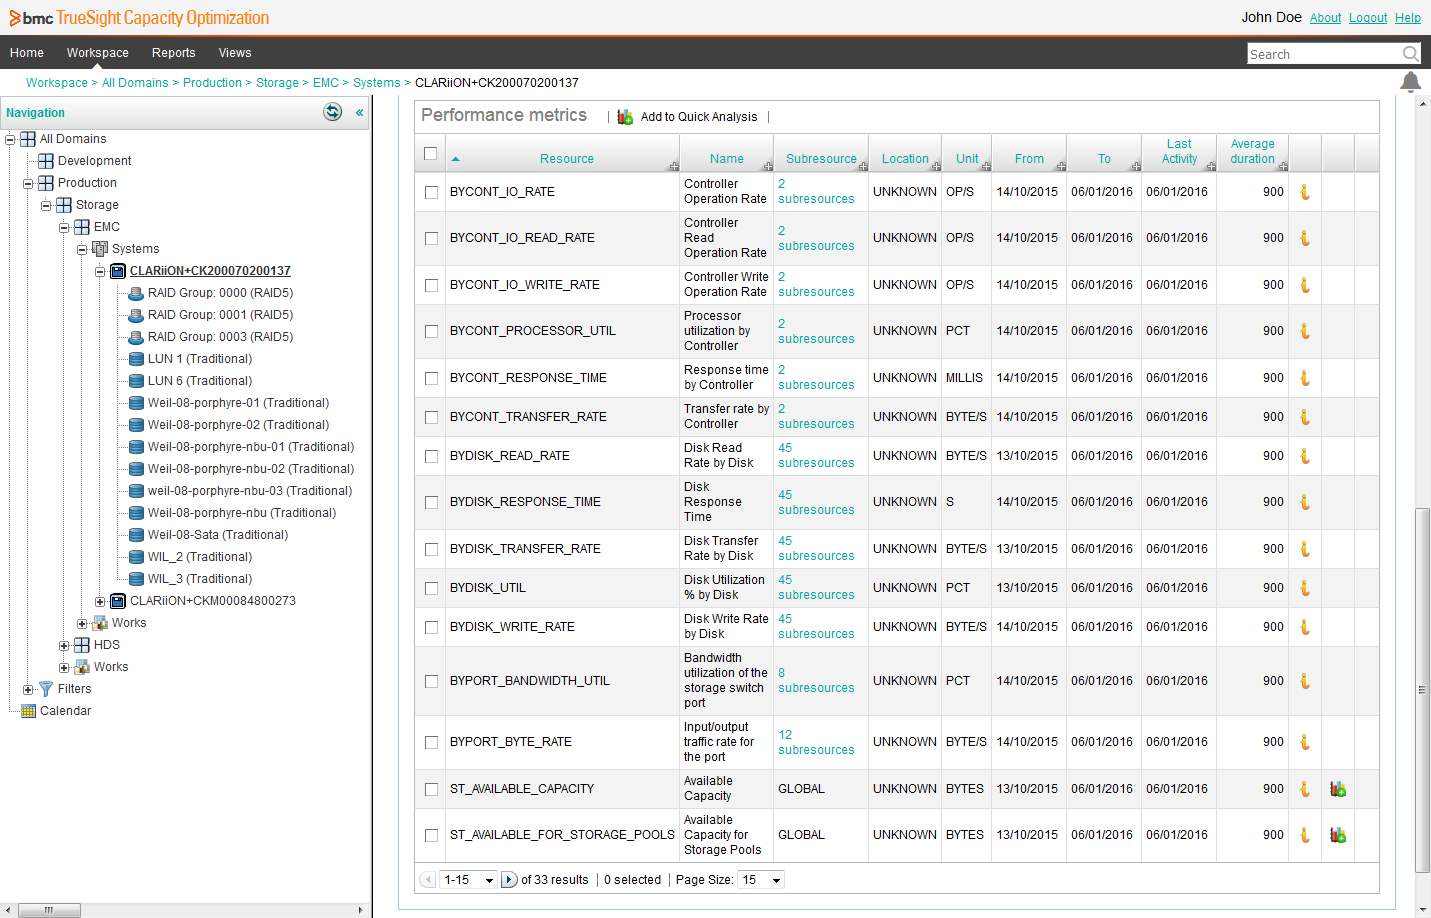Open the About link
The width and height of the screenshot is (1431, 918).
tap(1326, 18)
